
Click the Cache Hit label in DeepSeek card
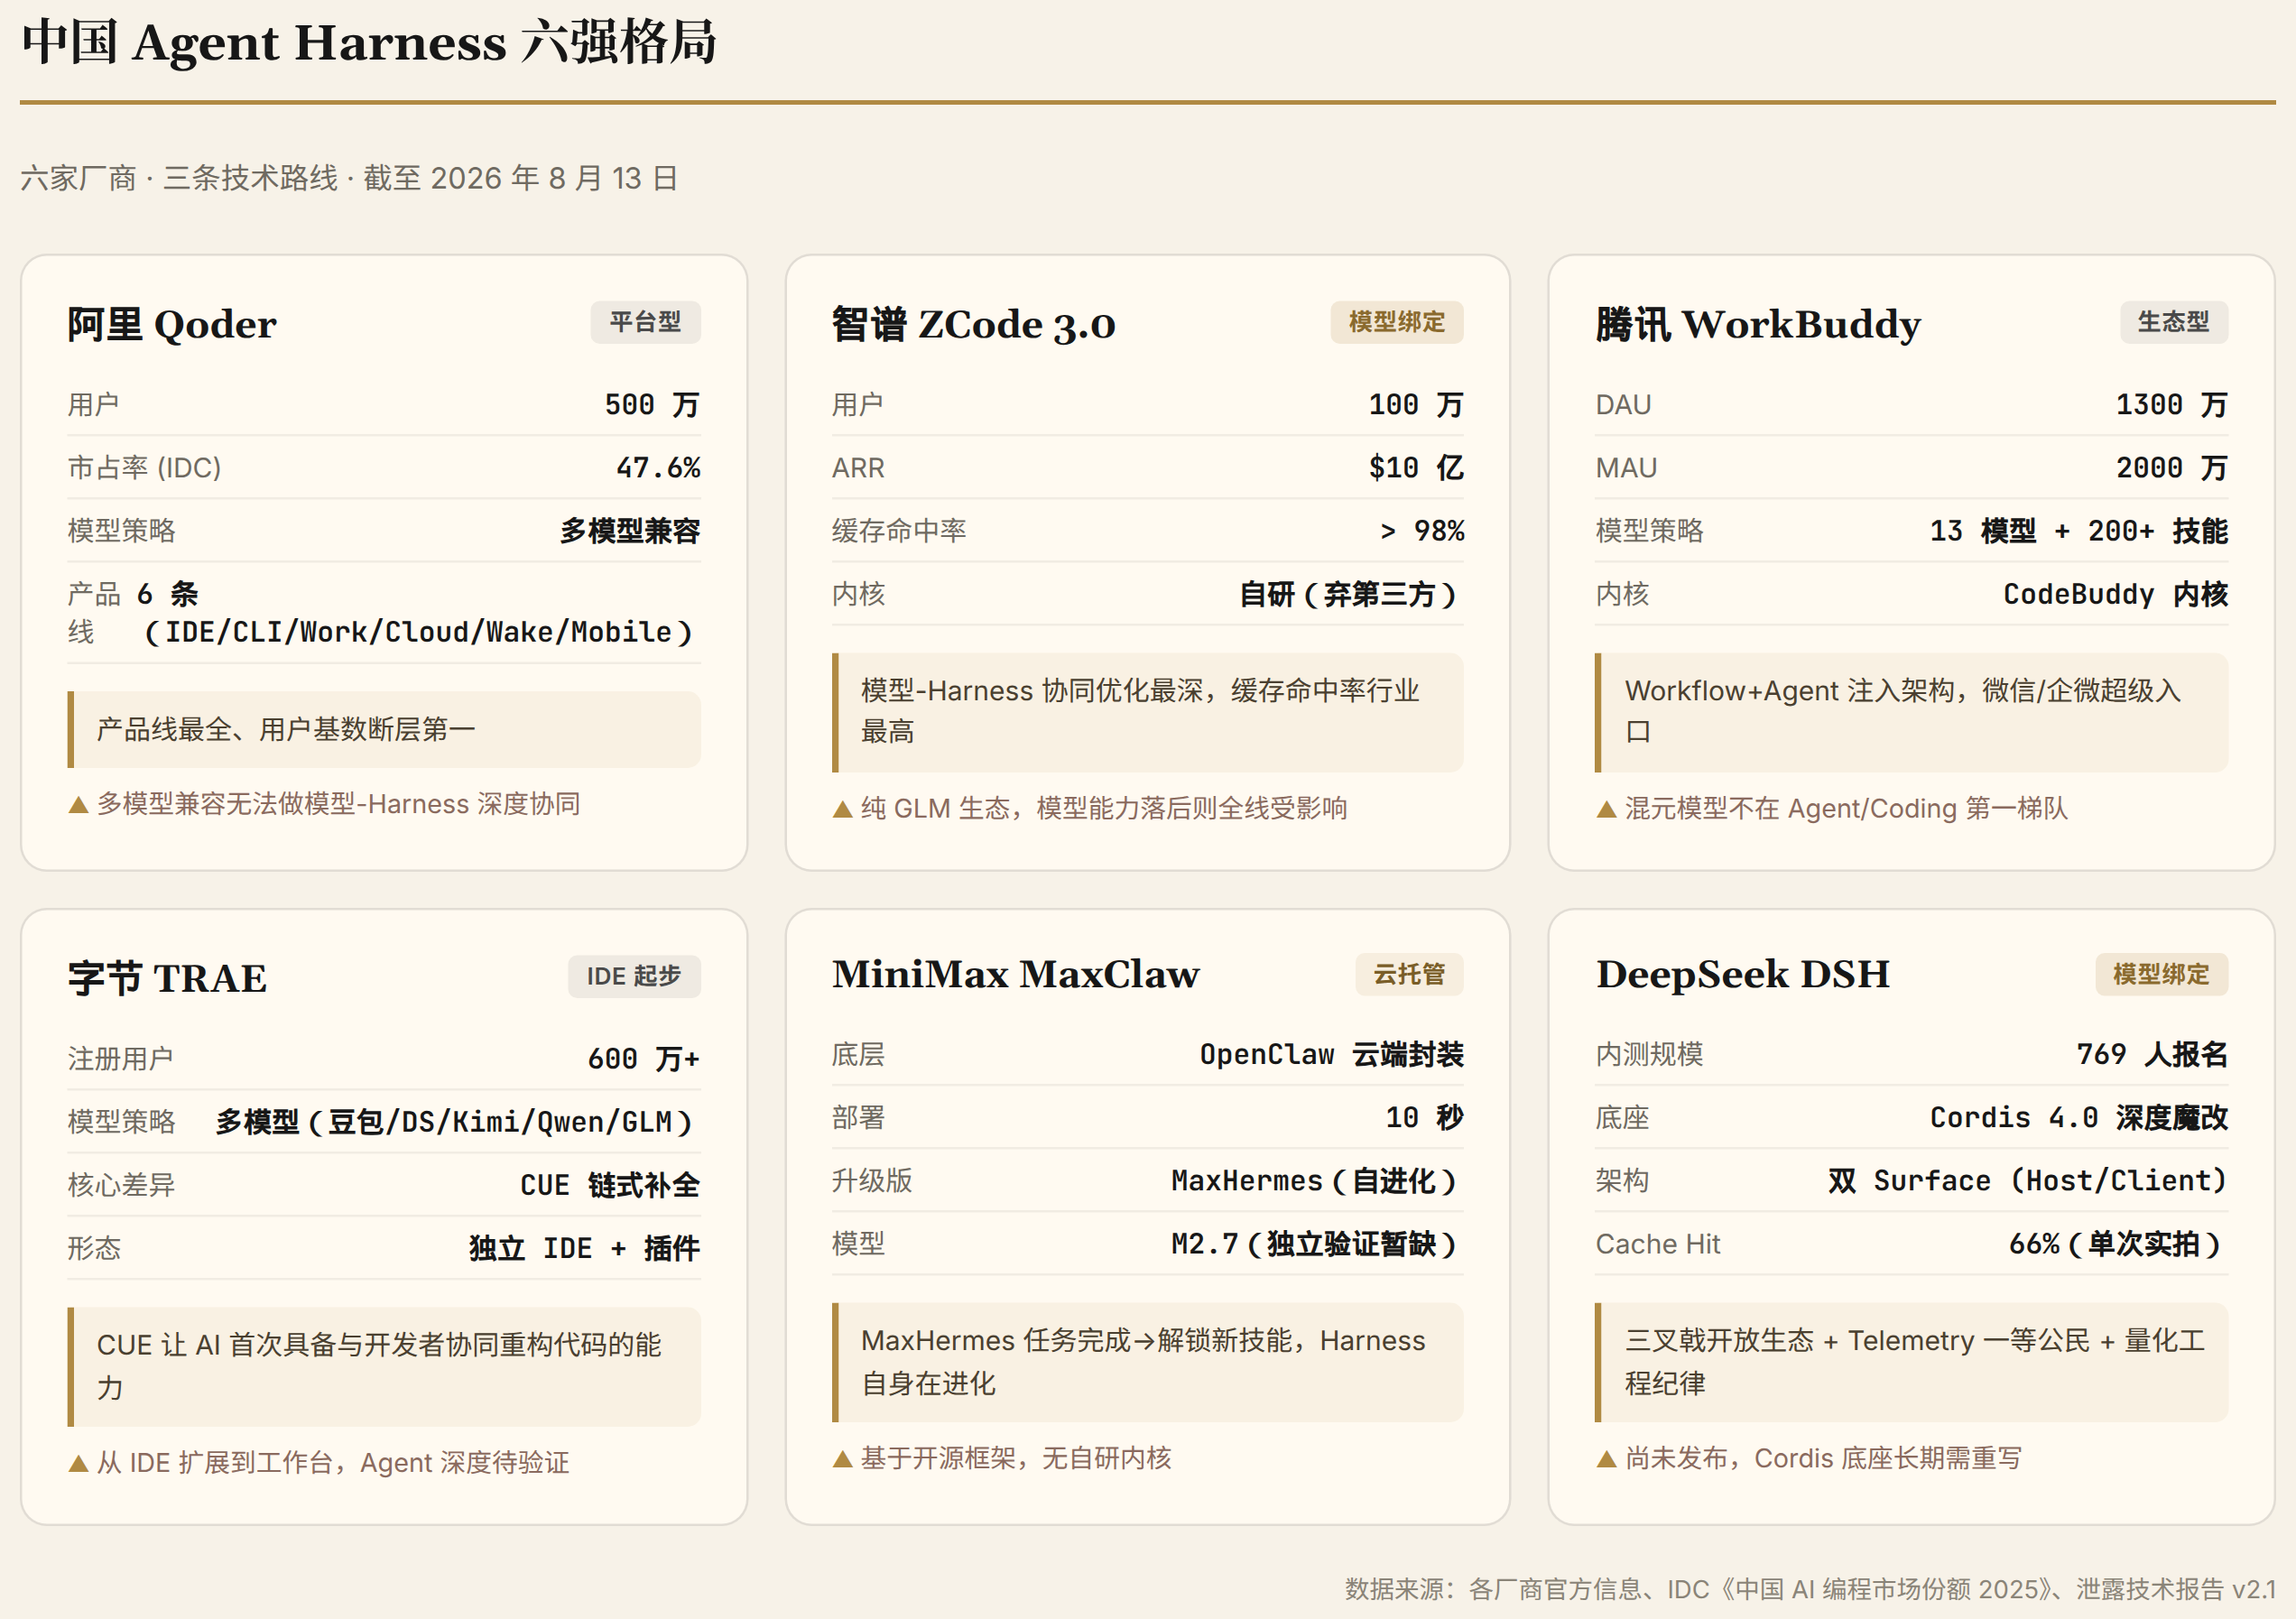coord(1658,1244)
